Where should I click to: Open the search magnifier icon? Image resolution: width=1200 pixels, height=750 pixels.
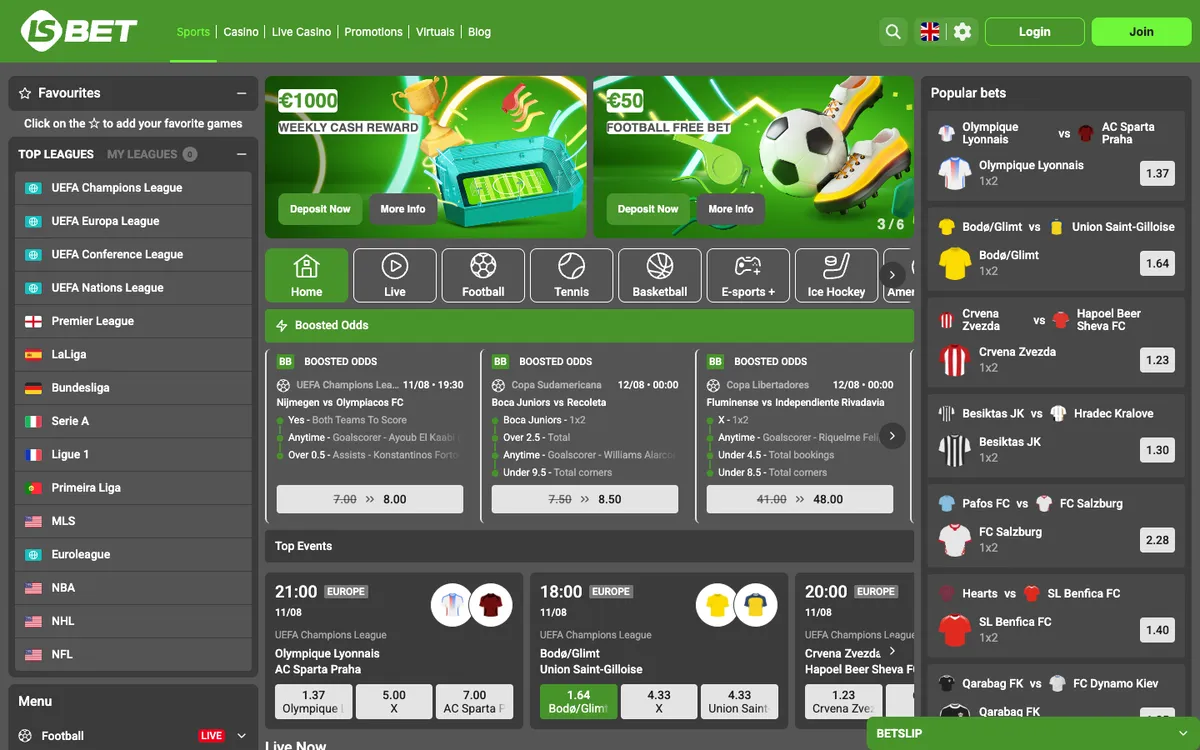[x=893, y=32]
